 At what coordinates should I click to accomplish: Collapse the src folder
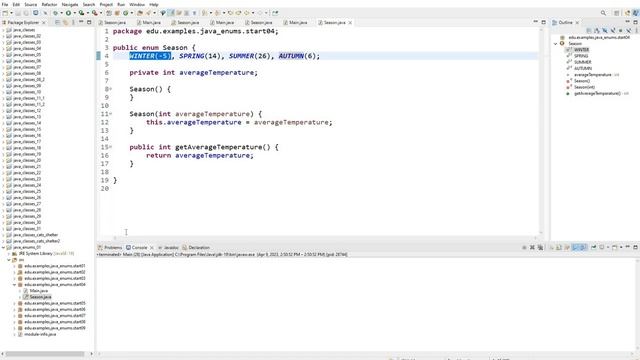point(9,260)
